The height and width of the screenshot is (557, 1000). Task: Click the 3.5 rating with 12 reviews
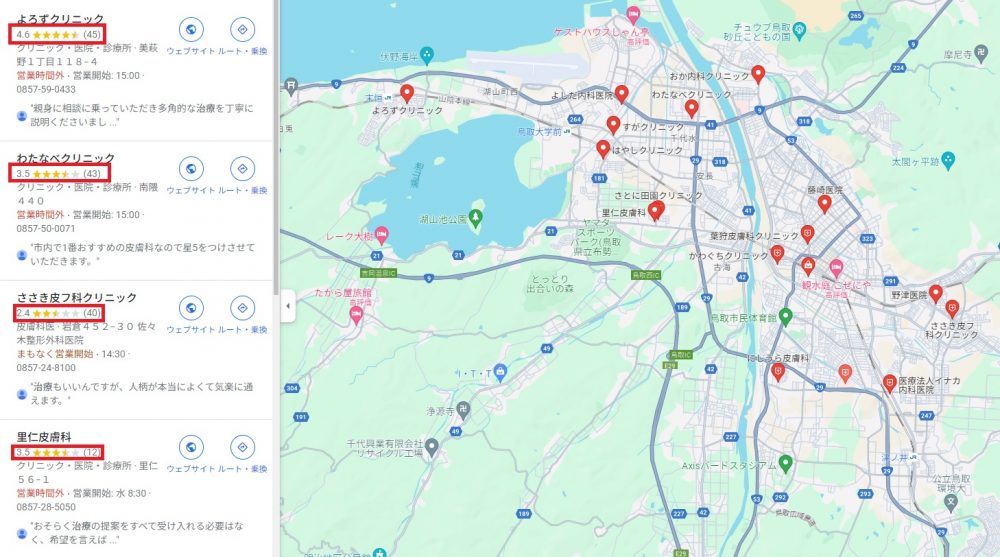pyautogui.click(x=58, y=452)
